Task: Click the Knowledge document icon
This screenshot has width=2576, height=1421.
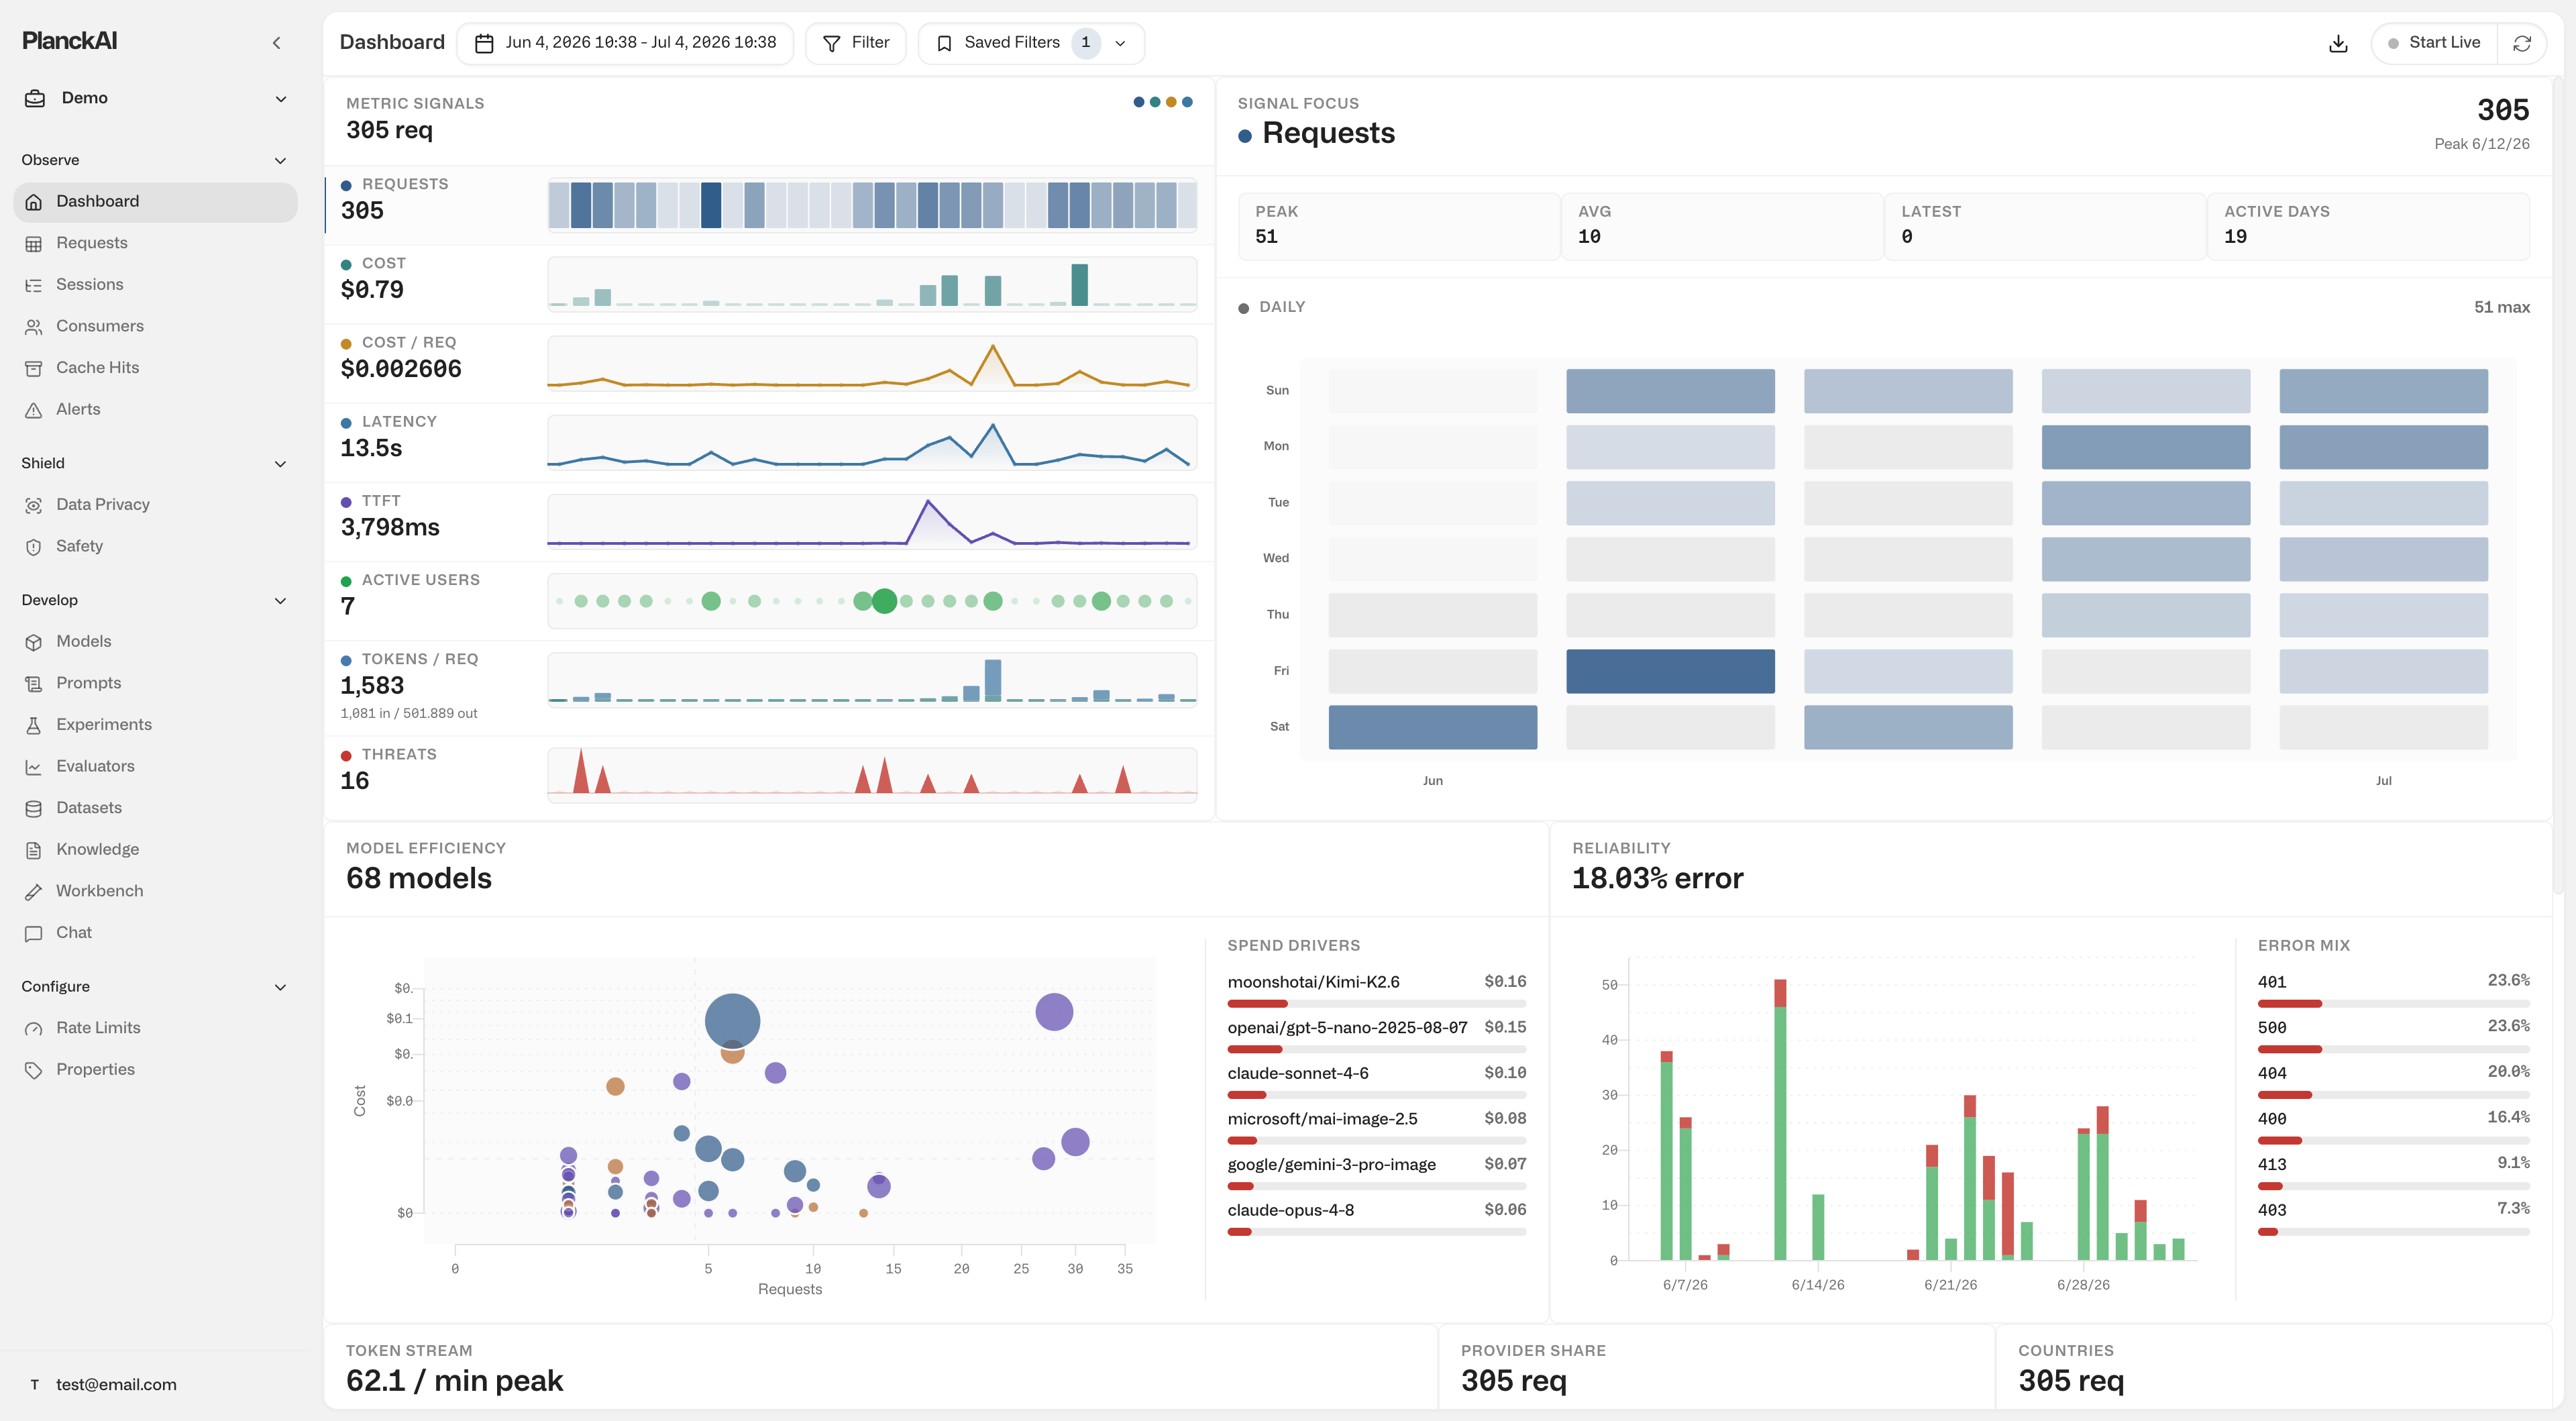Action: pyautogui.click(x=34, y=850)
